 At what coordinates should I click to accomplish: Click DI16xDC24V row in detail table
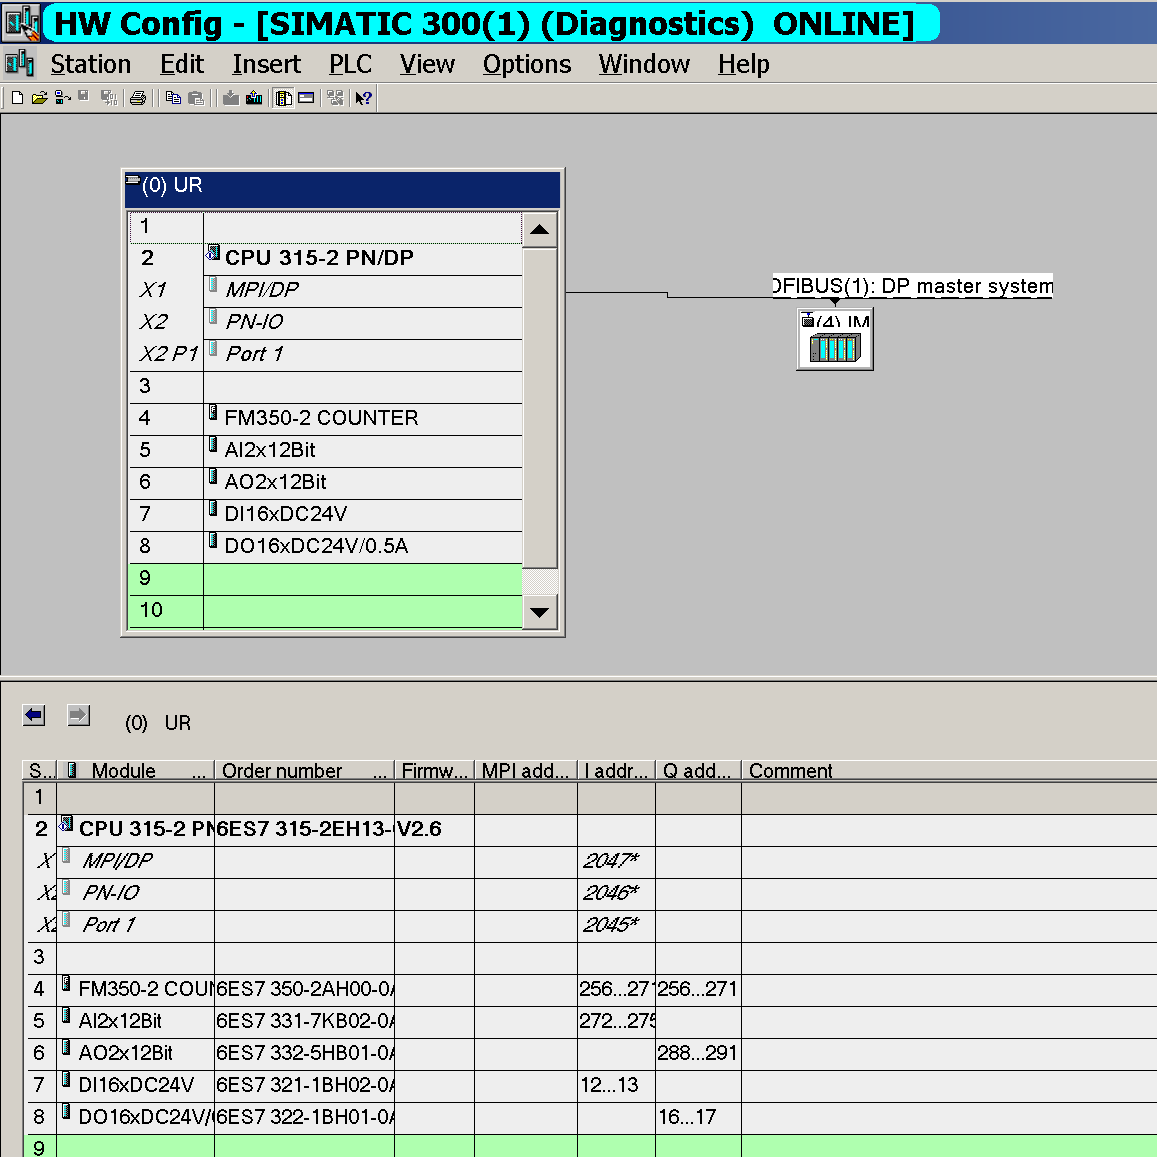coord(593,1085)
